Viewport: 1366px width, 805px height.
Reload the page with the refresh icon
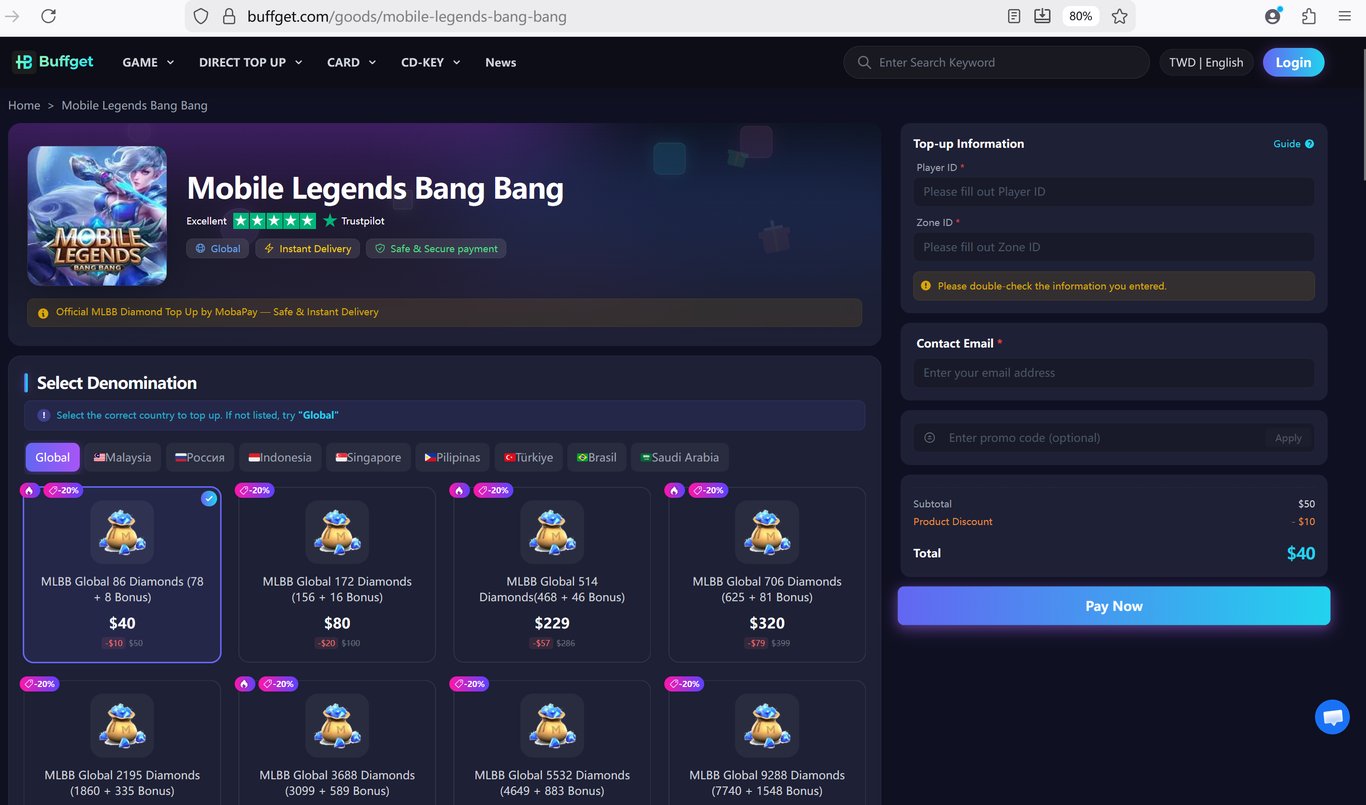48,16
